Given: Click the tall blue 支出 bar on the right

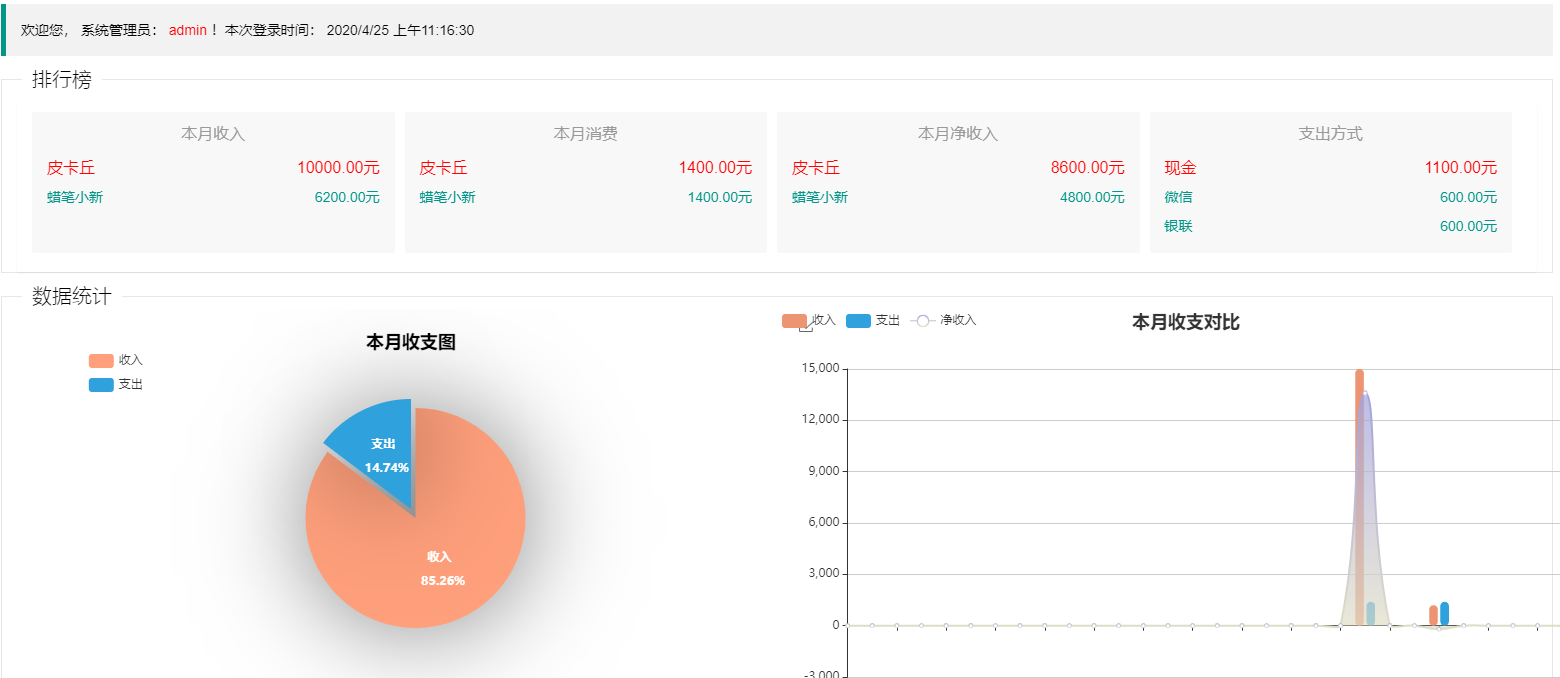Looking at the screenshot, I should tap(1444, 614).
